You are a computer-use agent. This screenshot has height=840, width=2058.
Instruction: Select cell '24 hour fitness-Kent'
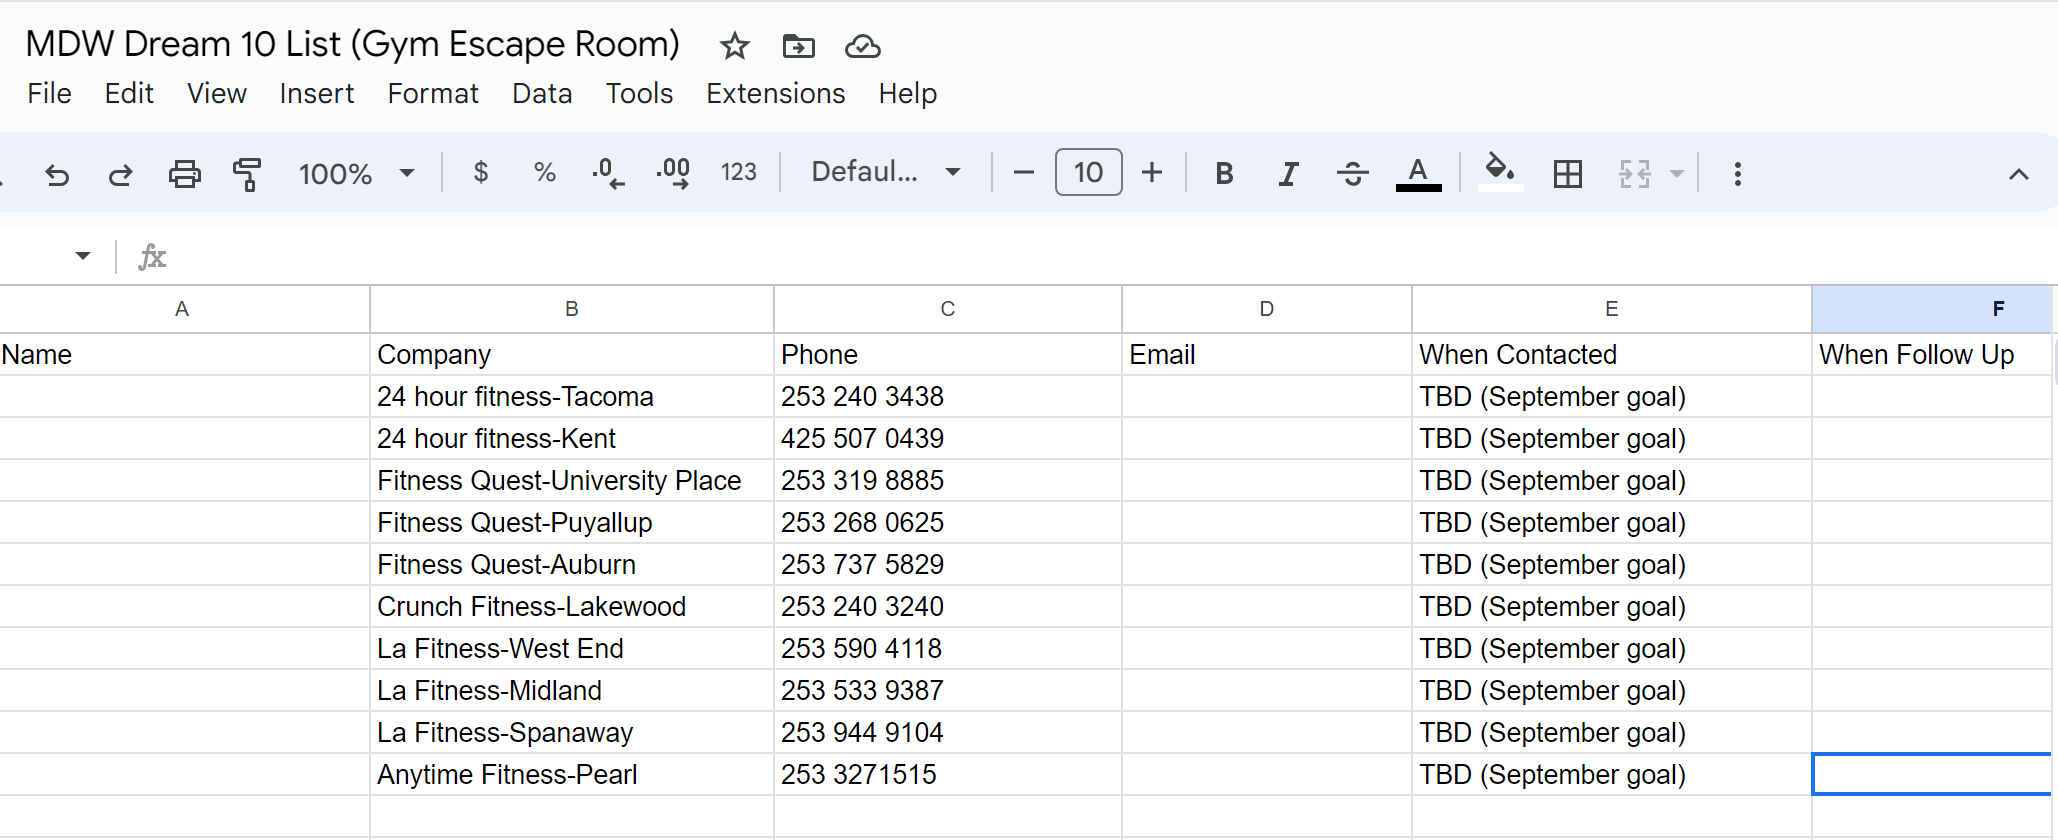(572, 439)
